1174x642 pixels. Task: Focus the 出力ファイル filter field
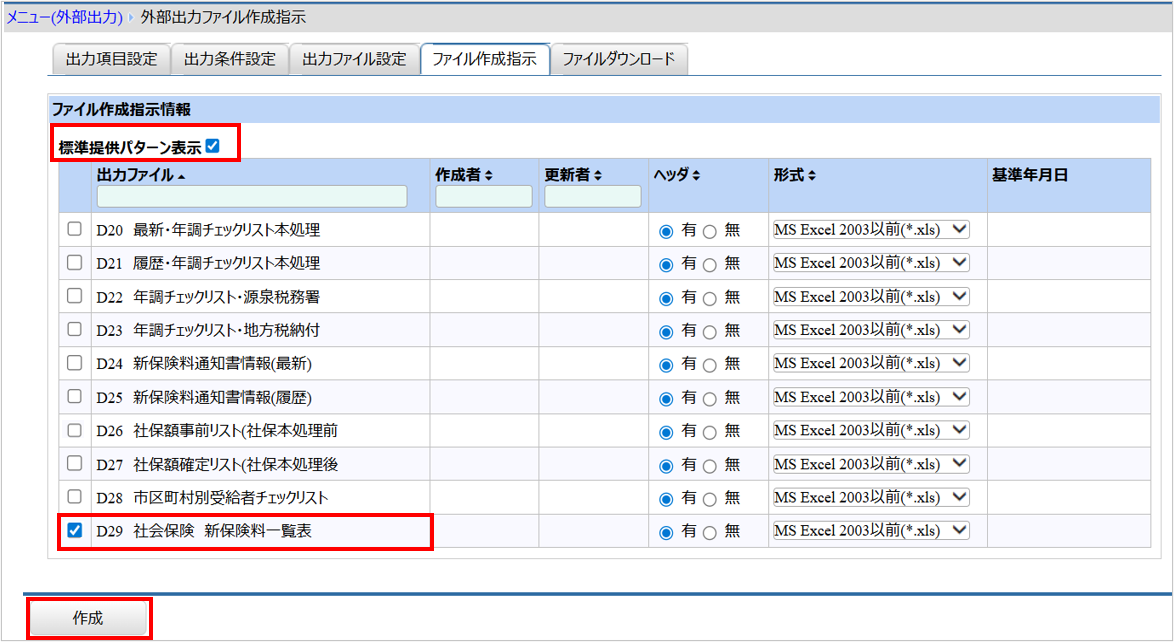(252, 196)
